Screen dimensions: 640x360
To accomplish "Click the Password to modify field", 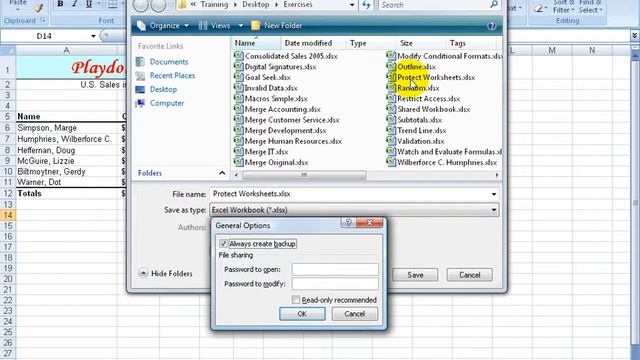I will (x=335, y=284).
